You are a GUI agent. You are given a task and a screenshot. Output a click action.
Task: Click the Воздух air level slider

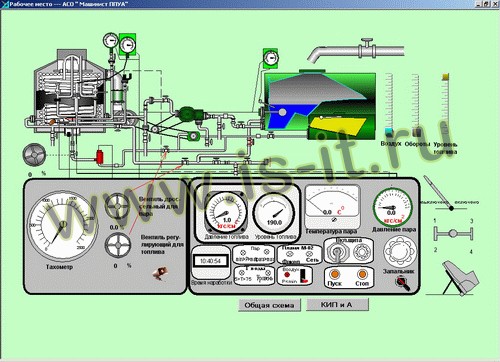tap(389, 132)
